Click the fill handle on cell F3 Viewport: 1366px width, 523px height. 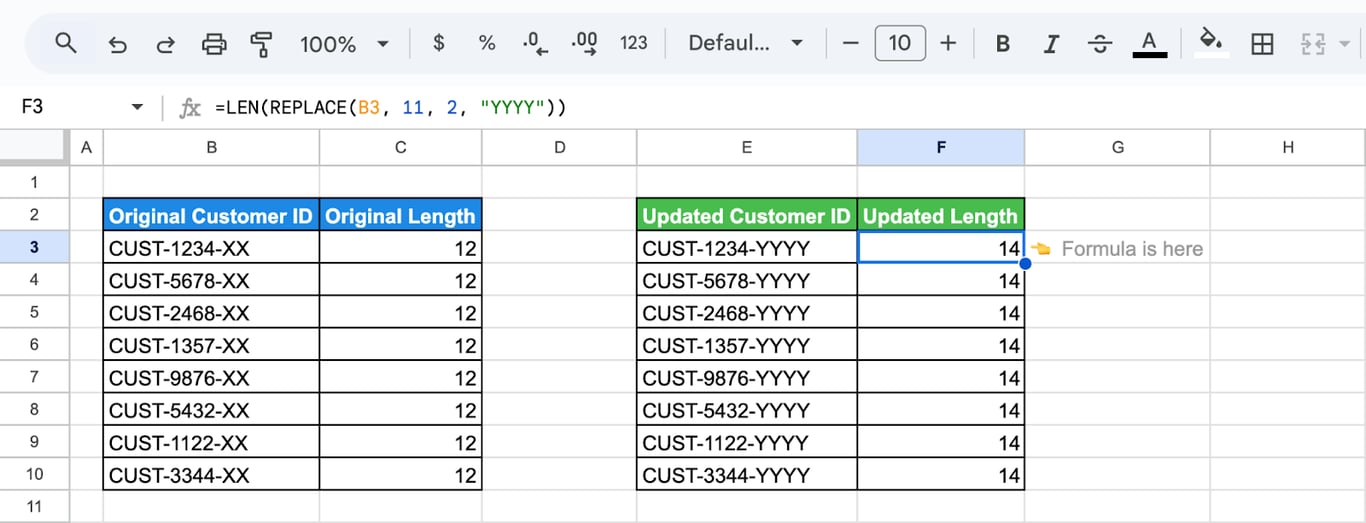coord(1025,263)
